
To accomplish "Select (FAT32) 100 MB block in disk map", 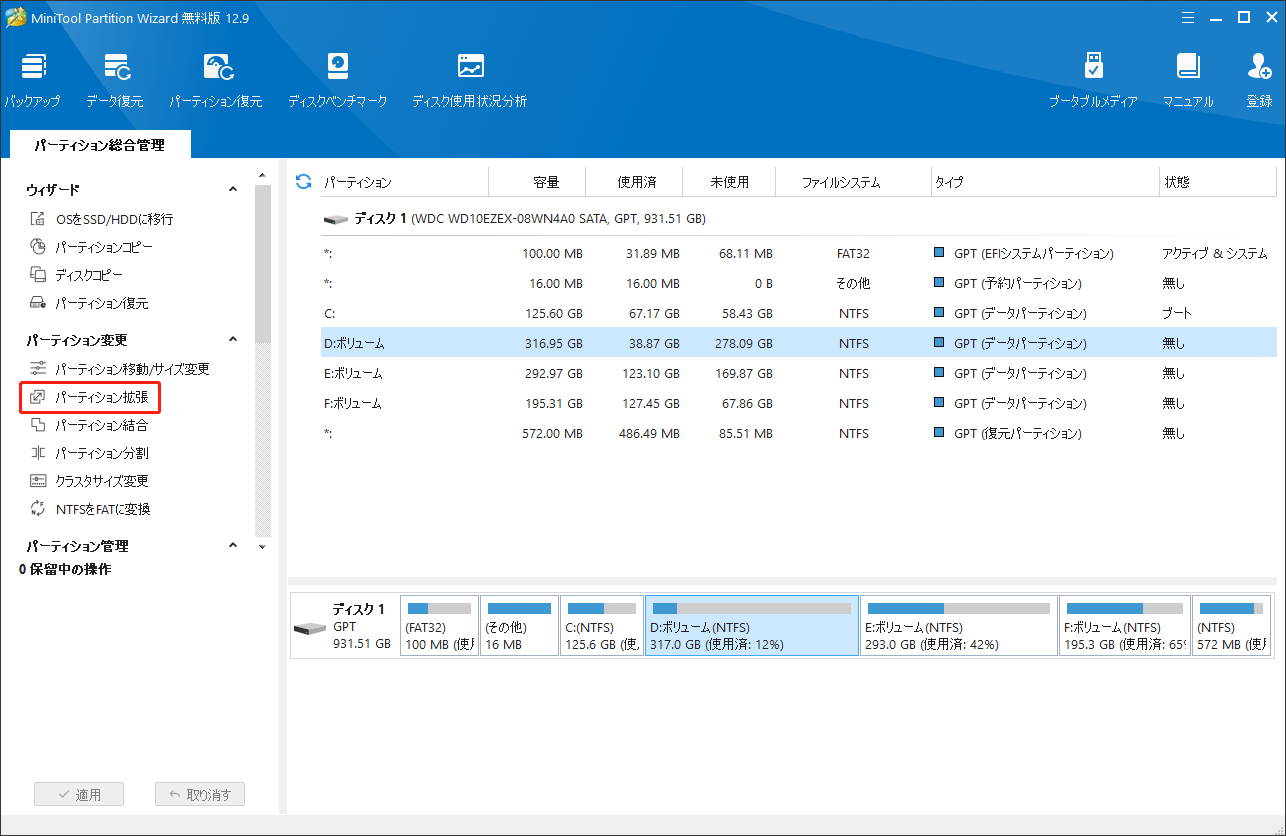I will 439,626.
